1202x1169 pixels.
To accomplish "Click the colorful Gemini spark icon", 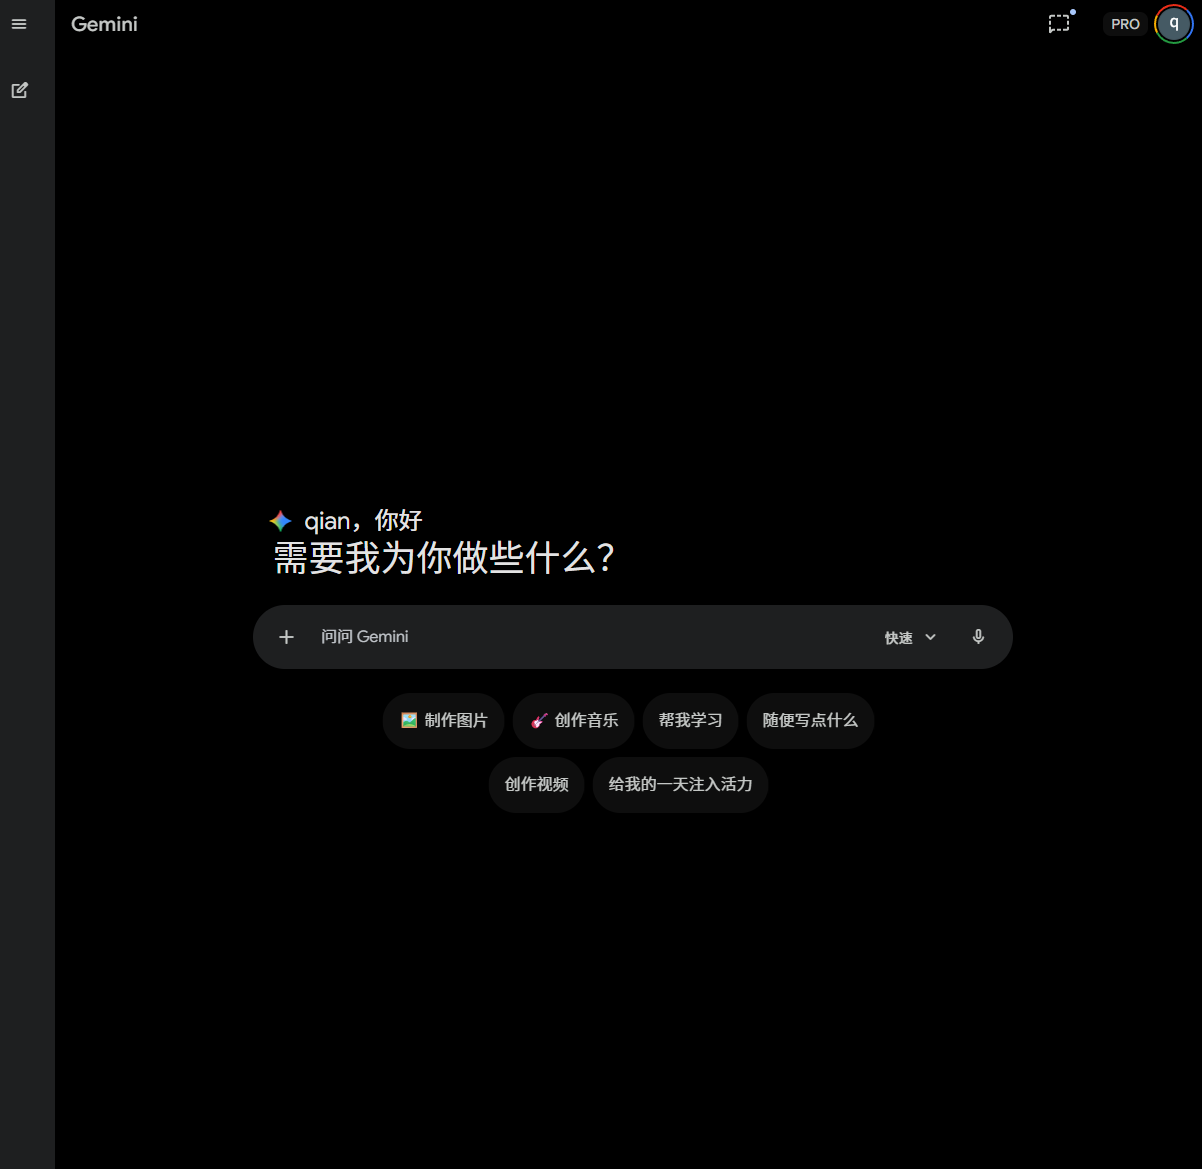I will 280,521.
